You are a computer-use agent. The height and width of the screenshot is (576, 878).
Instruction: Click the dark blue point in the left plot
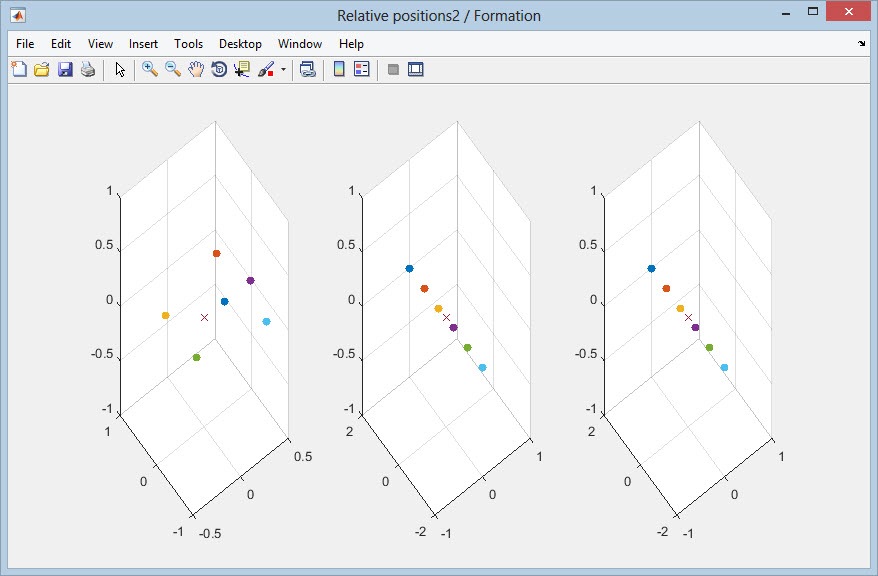pos(225,302)
